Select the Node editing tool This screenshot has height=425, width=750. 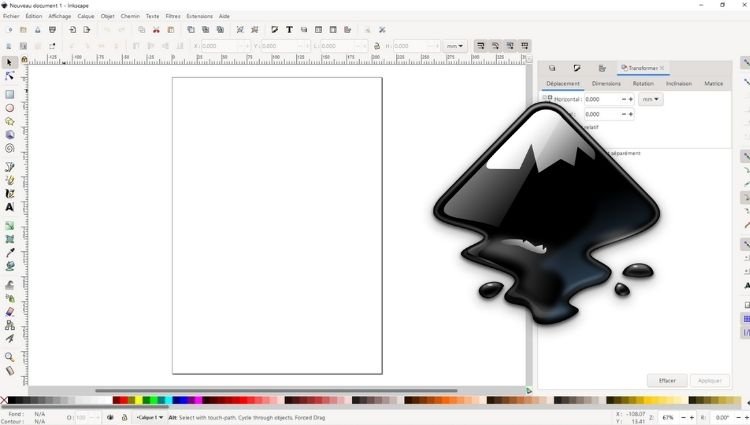pyautogui.click(x=9, y=76)
